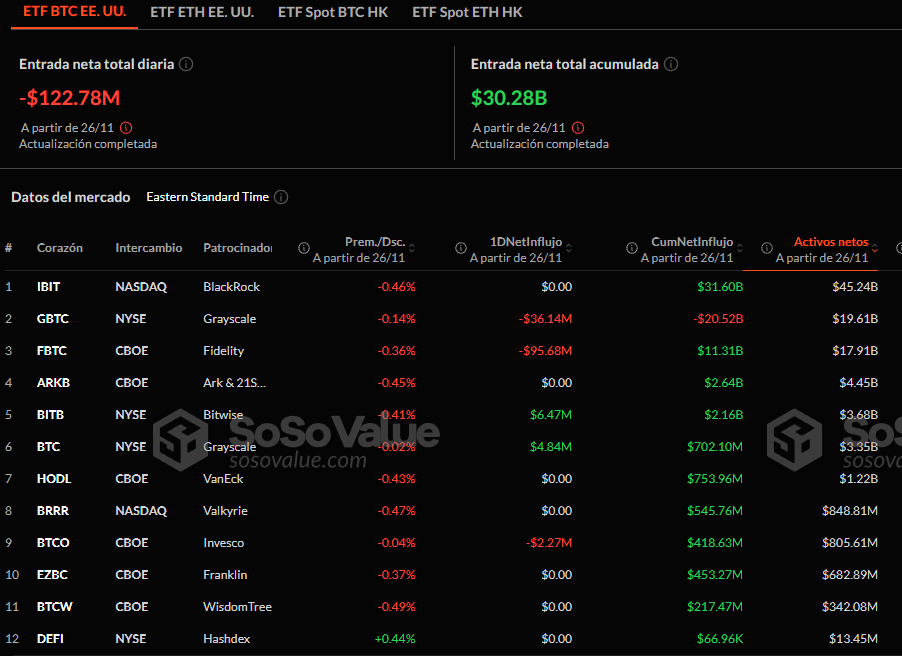Click the Patrocinador column header

pos(238,248)
